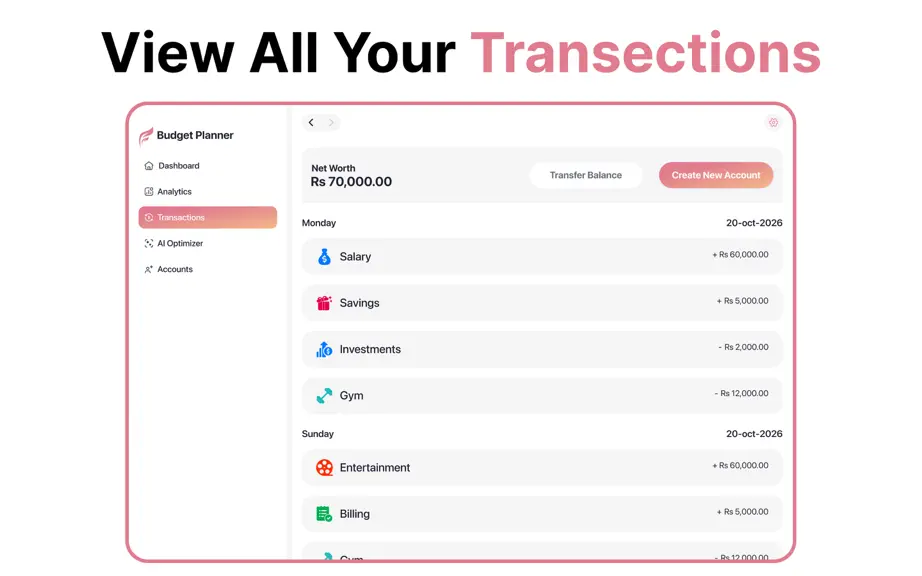Select the Investments transaction entry
Screen dimensions: 922x576
[542, 349]
